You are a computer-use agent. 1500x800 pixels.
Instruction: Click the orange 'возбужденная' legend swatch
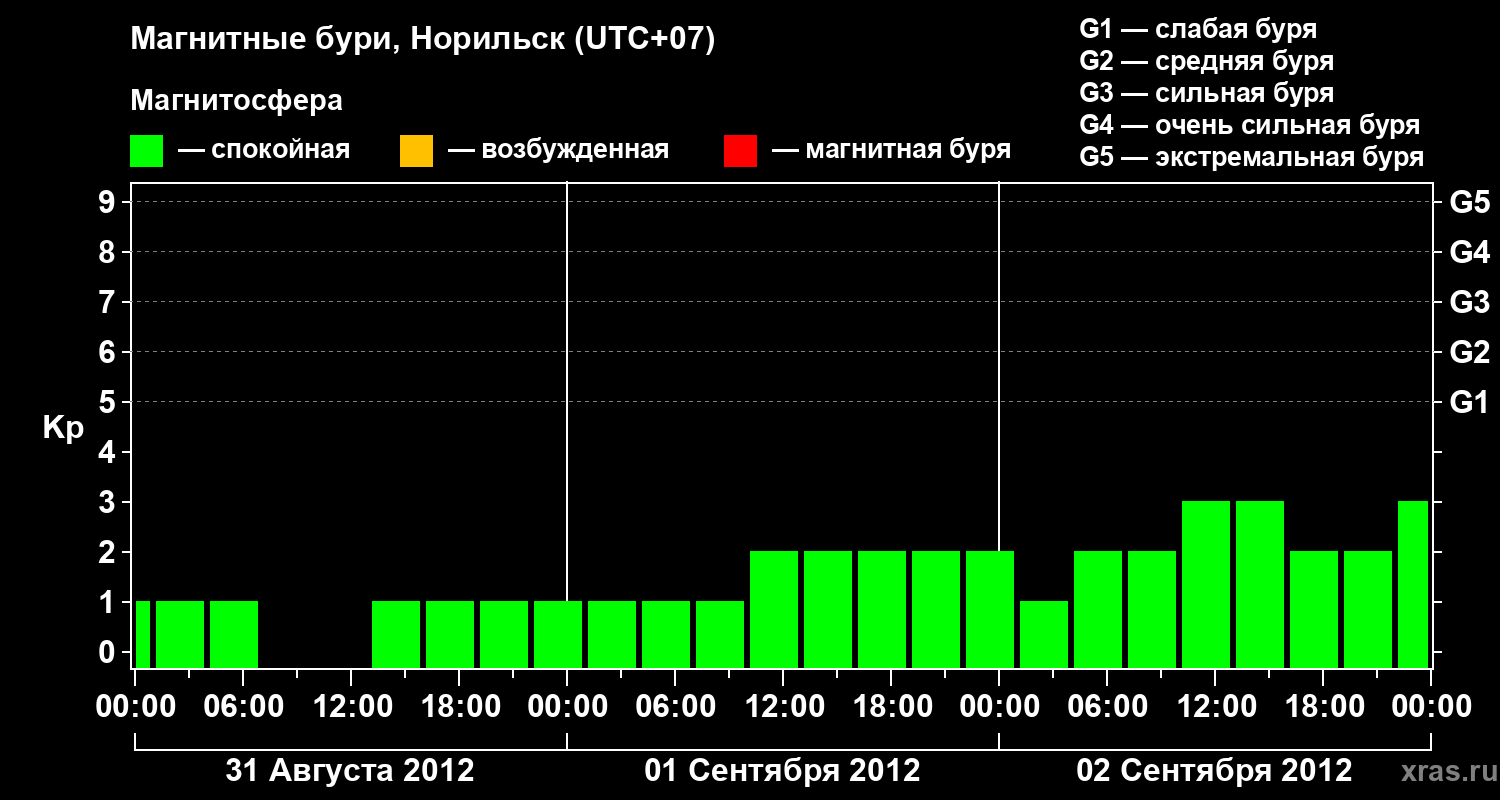(416, 151)
